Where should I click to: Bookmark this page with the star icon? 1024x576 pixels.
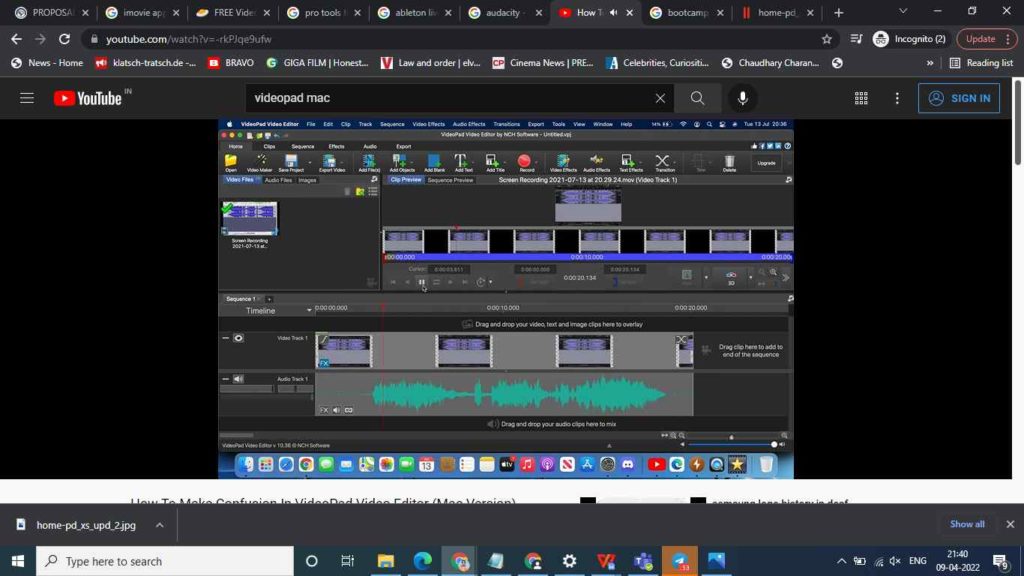(x=827, y=39)
